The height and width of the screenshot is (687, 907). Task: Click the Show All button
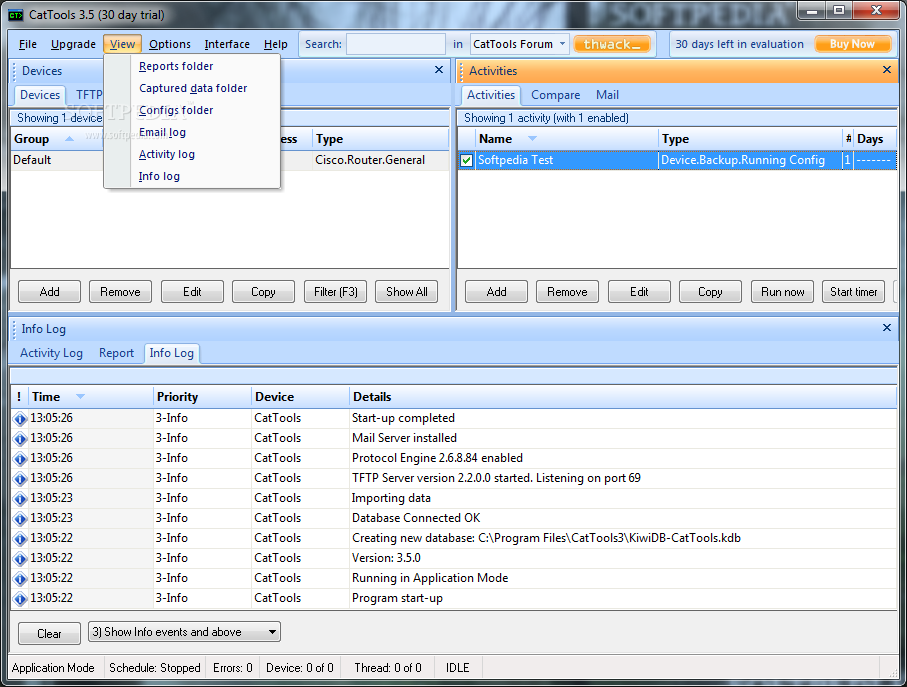point(407,292)
